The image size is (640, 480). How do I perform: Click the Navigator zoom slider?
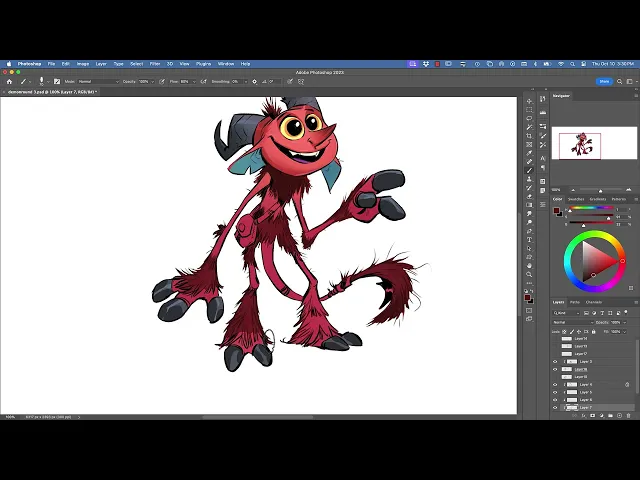click(600, 190)
